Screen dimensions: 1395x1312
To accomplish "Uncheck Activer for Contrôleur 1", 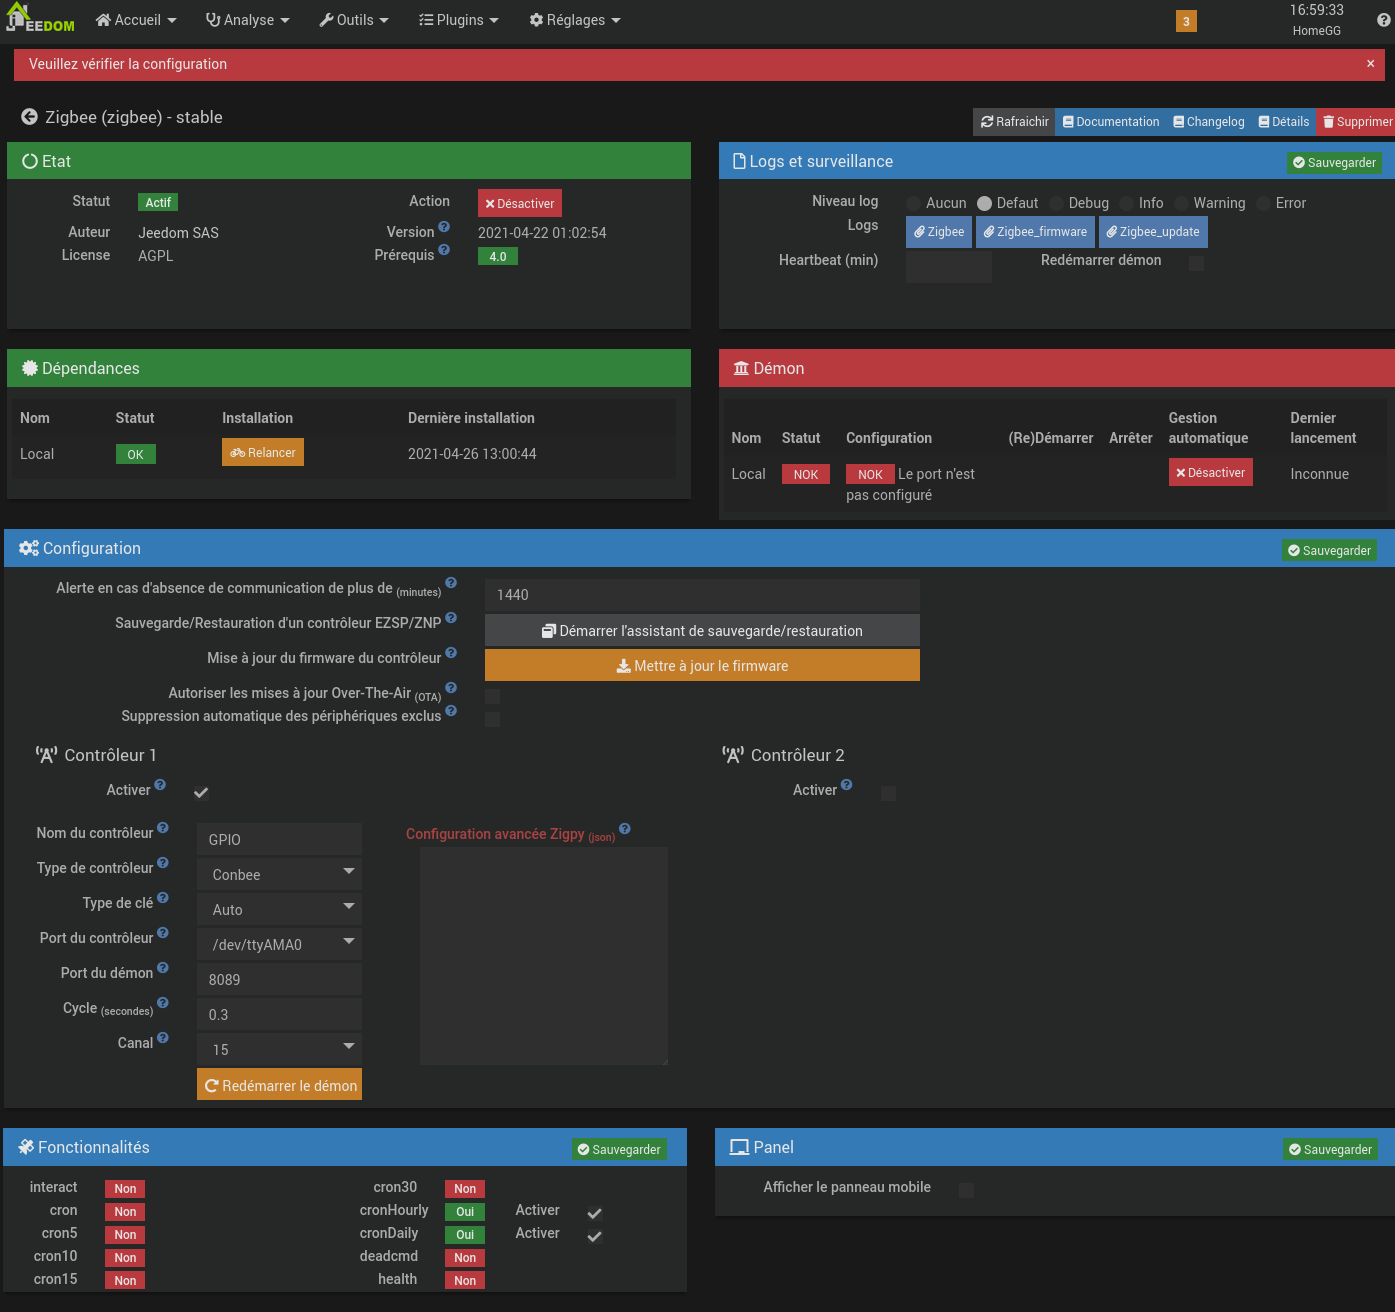I will tap(201, 793).
